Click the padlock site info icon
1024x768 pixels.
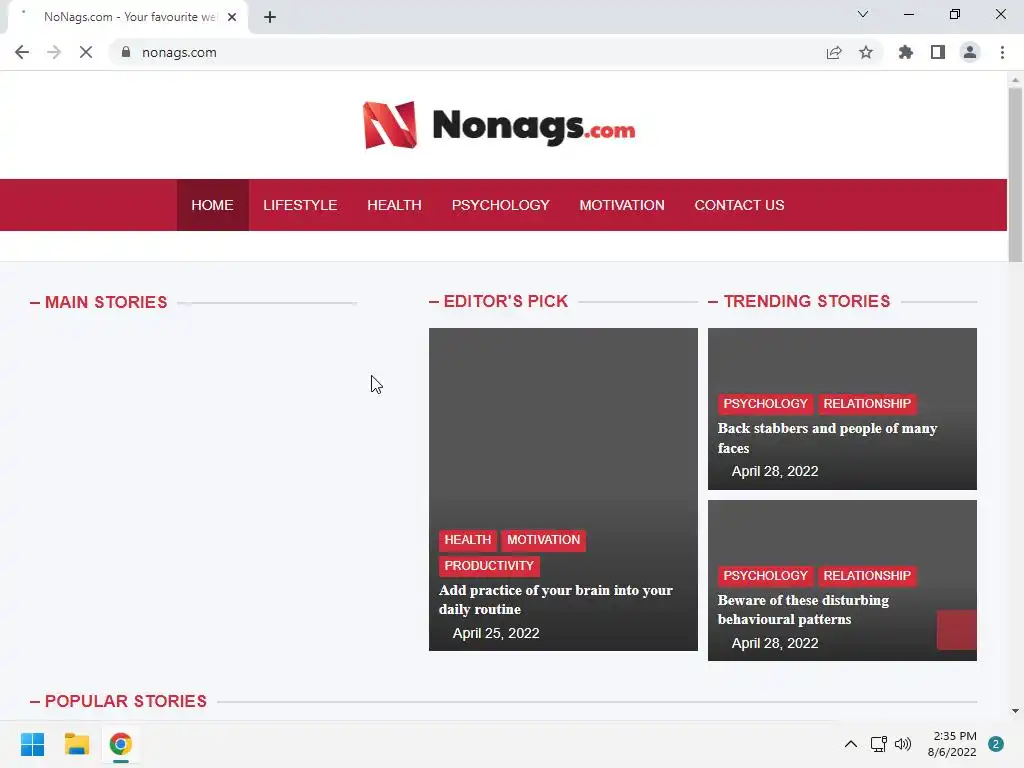(x=126, y=52)
